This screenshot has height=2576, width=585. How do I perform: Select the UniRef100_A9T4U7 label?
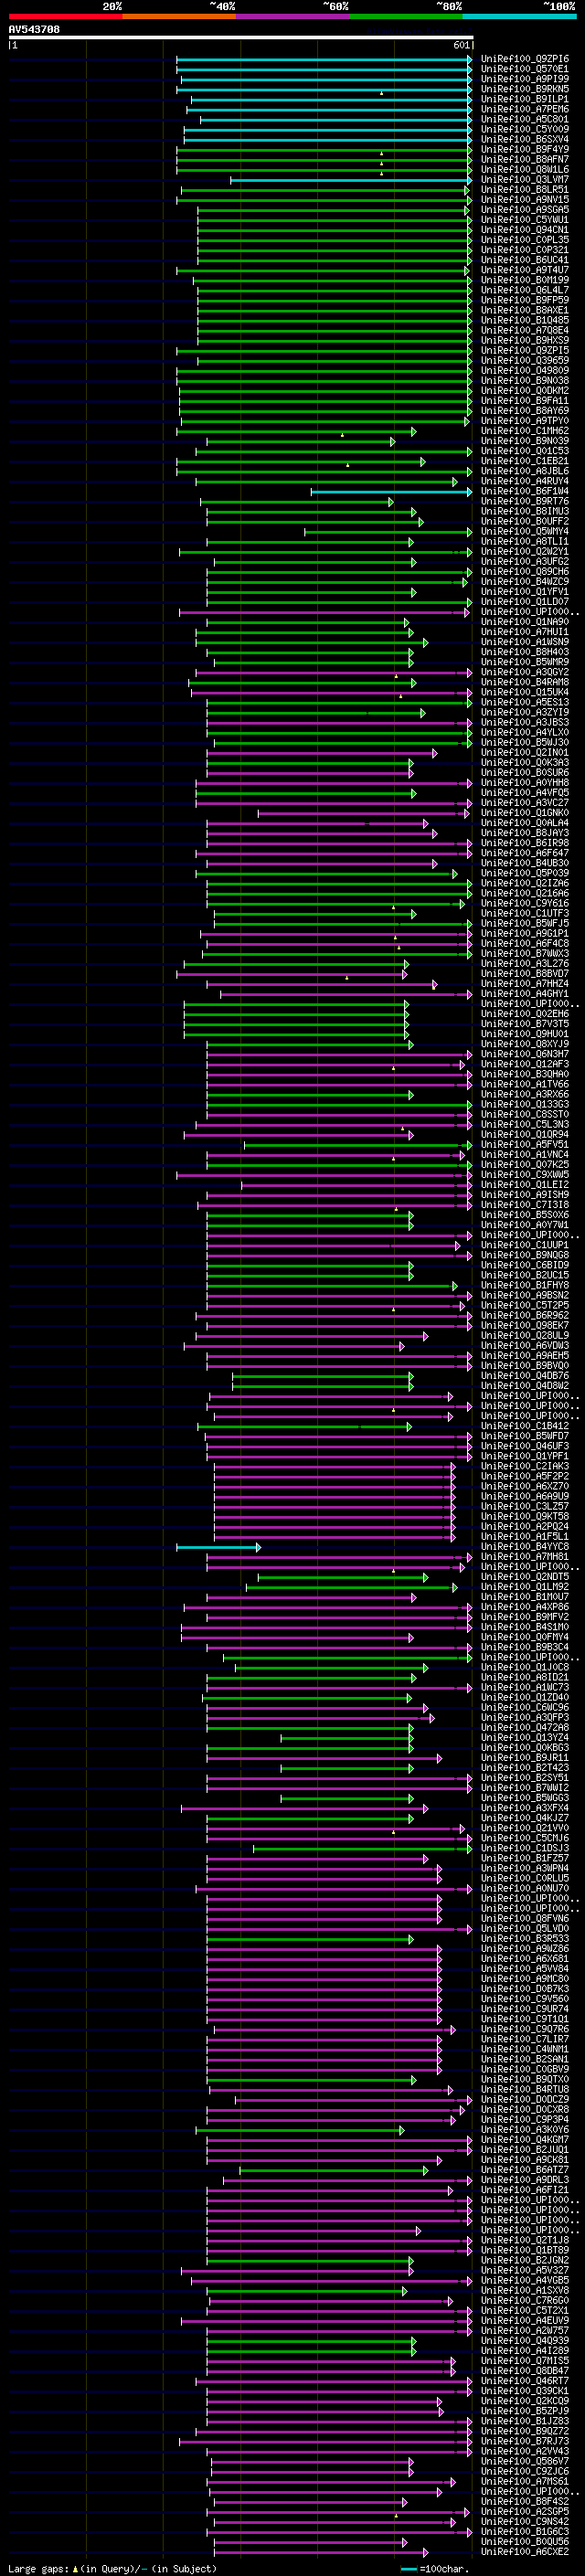pyautogui.click(x=524, y=270)
